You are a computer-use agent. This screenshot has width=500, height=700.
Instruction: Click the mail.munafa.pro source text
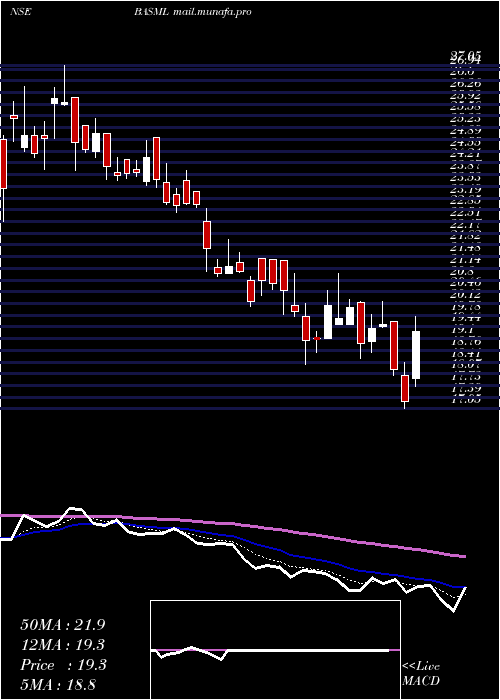212,12
